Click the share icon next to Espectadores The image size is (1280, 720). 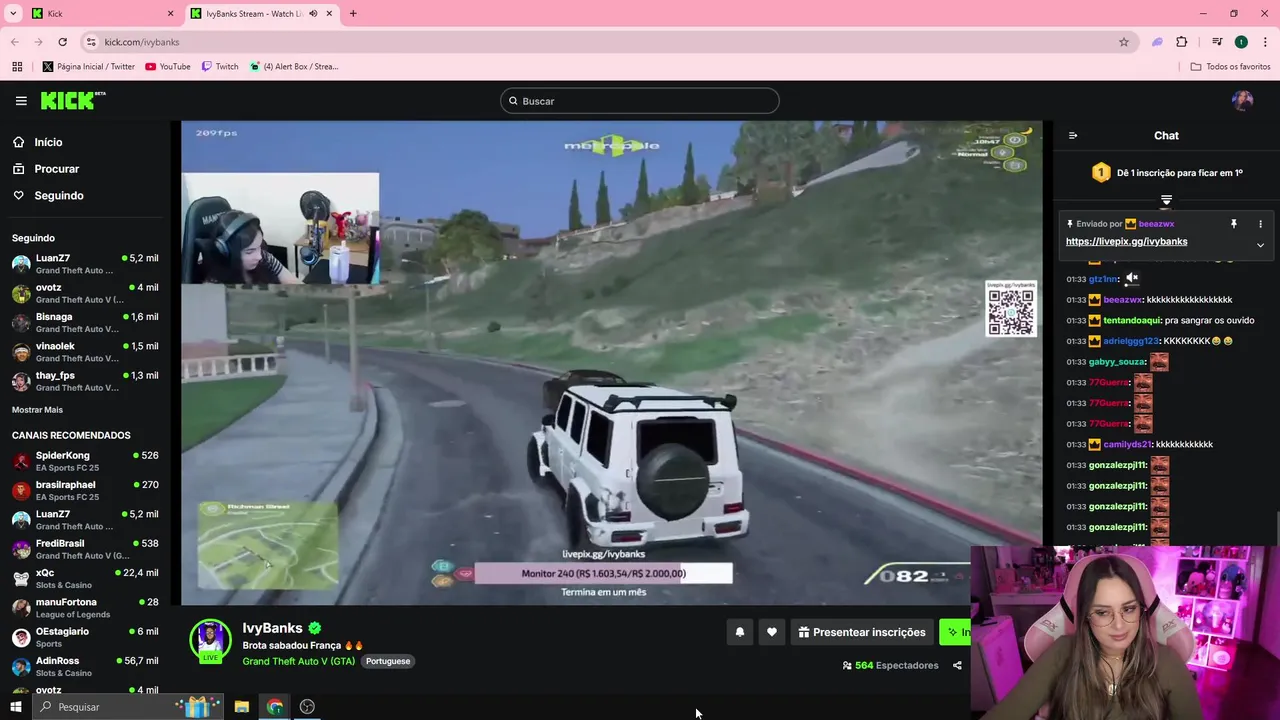(x=957, y=666)
